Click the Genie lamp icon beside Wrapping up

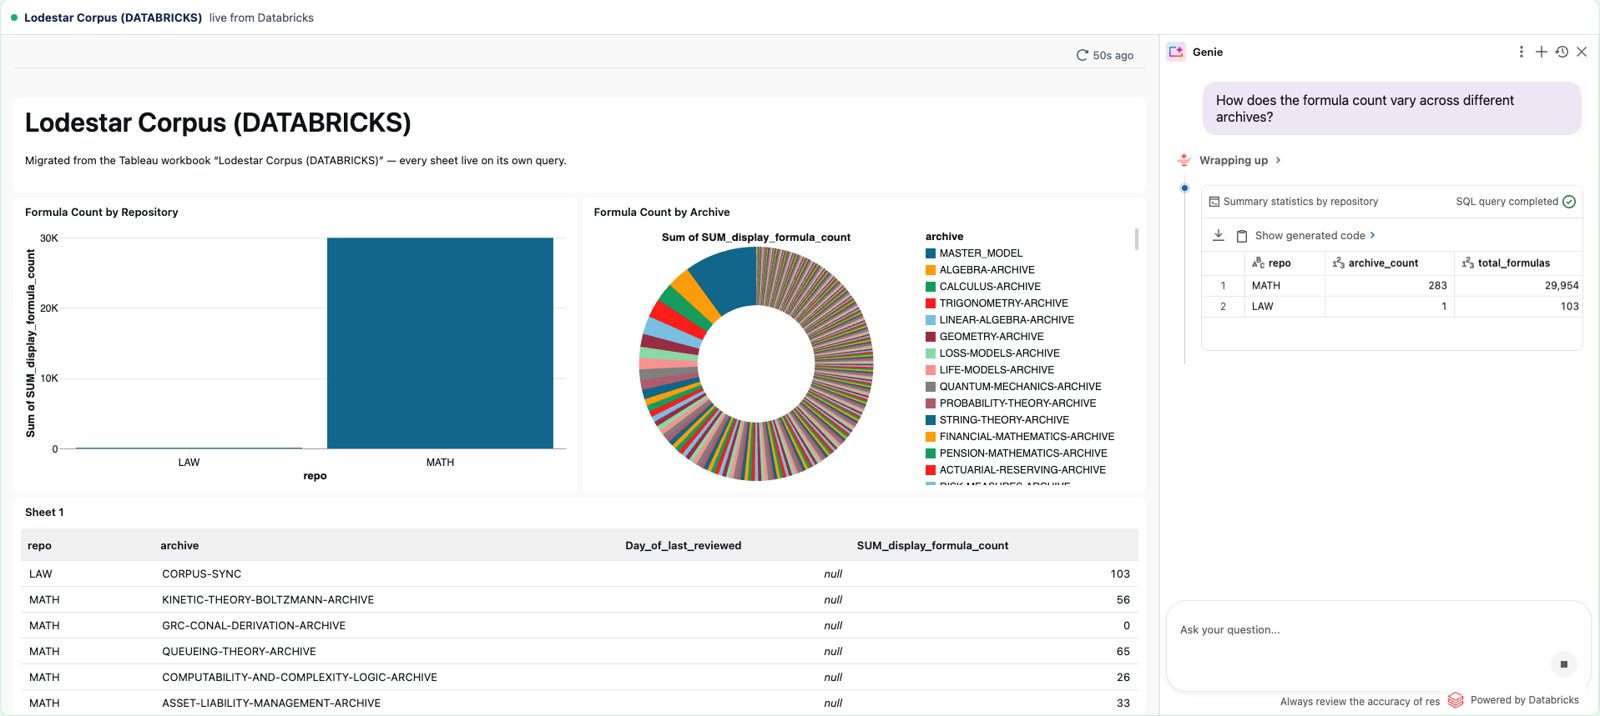(1184, 160)
